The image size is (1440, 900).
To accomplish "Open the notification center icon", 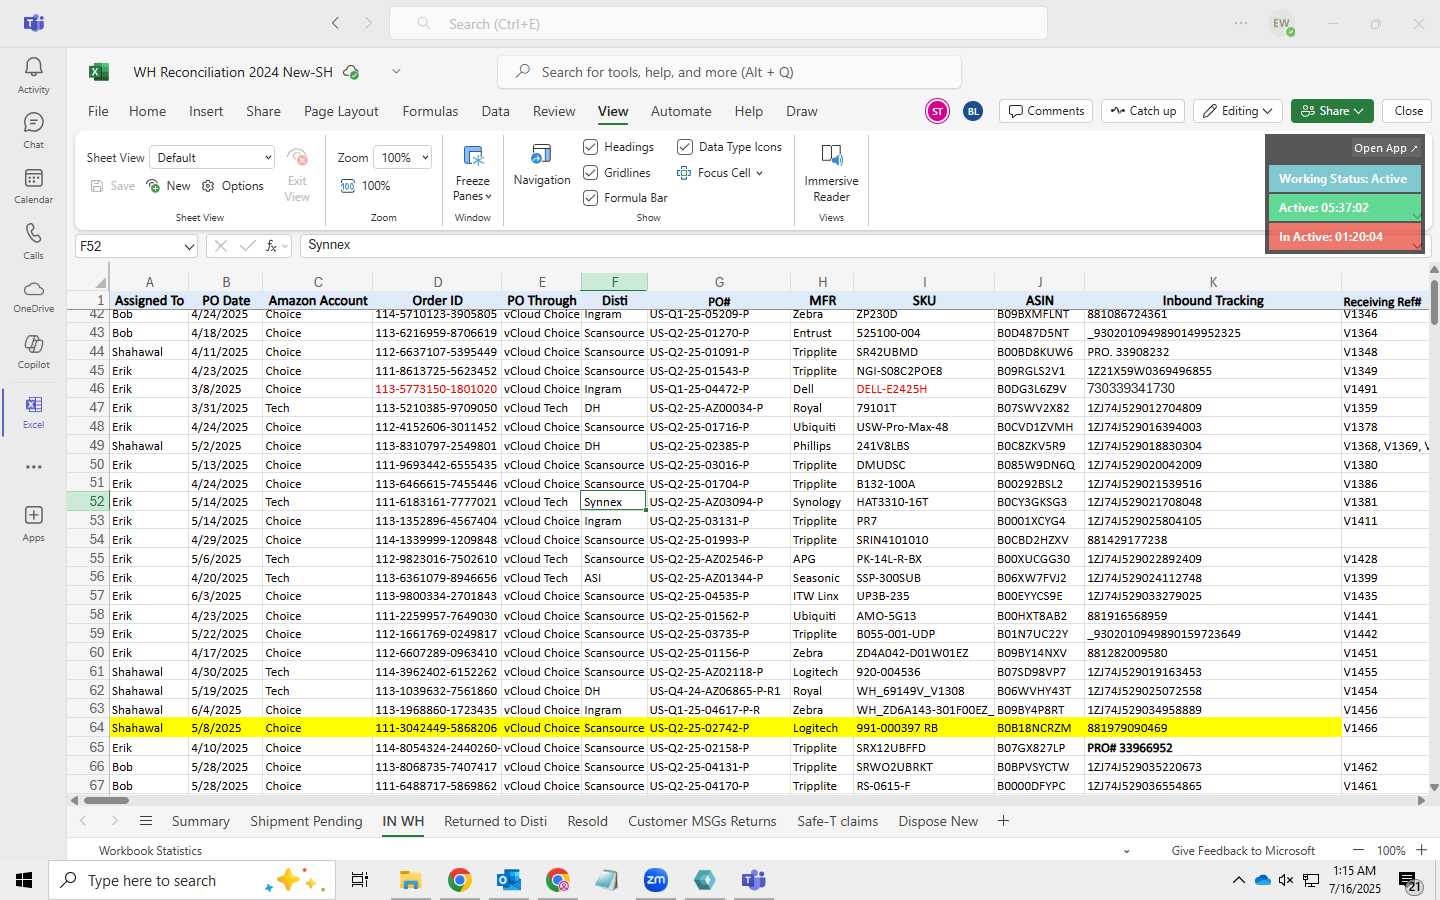I will [1410, 881].
